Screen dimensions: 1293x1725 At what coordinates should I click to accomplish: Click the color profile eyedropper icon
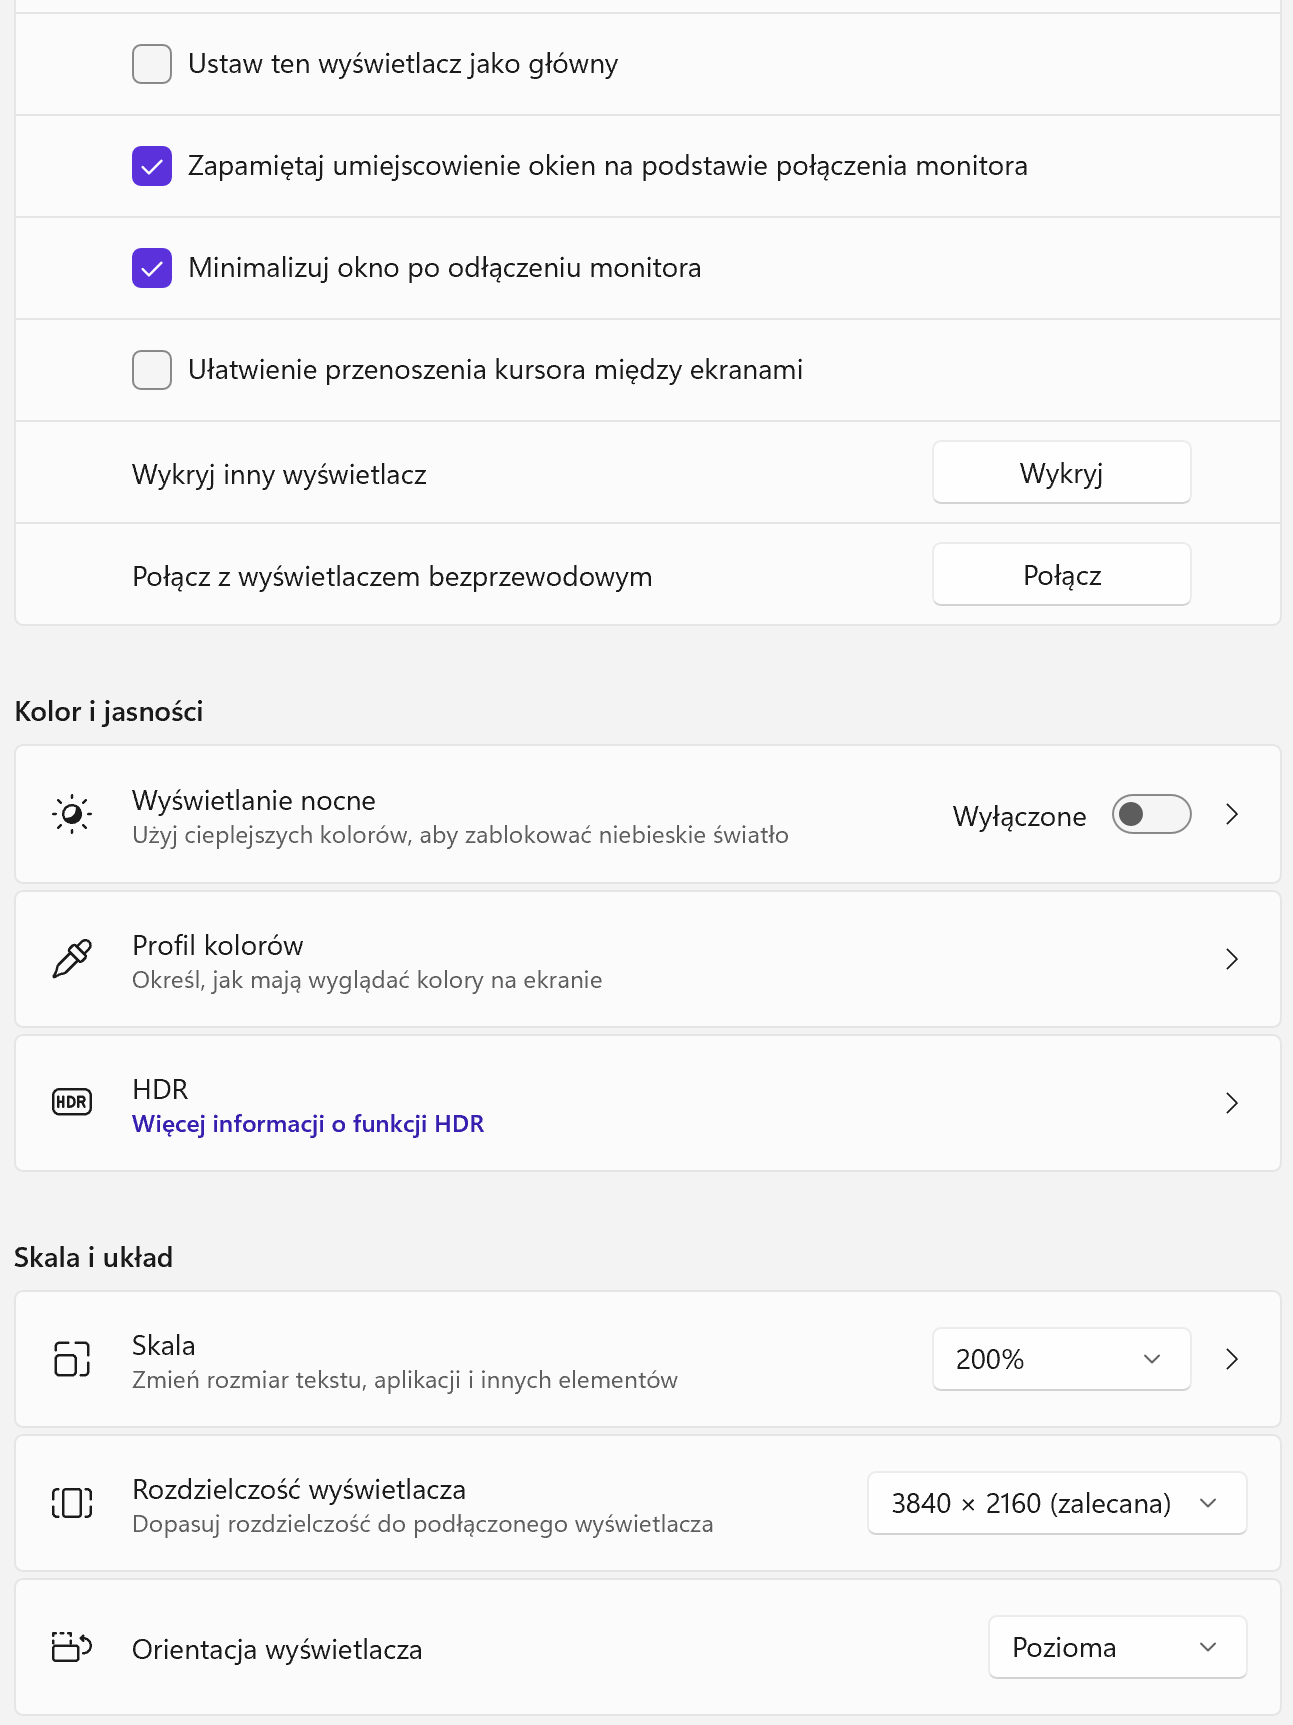72,959
